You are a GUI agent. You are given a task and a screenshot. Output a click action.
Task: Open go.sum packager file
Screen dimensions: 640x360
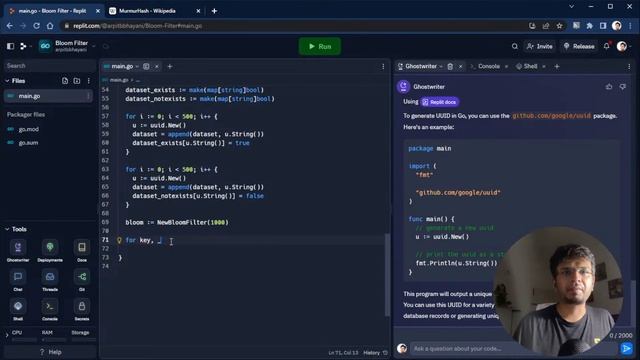tap(28, 142)
